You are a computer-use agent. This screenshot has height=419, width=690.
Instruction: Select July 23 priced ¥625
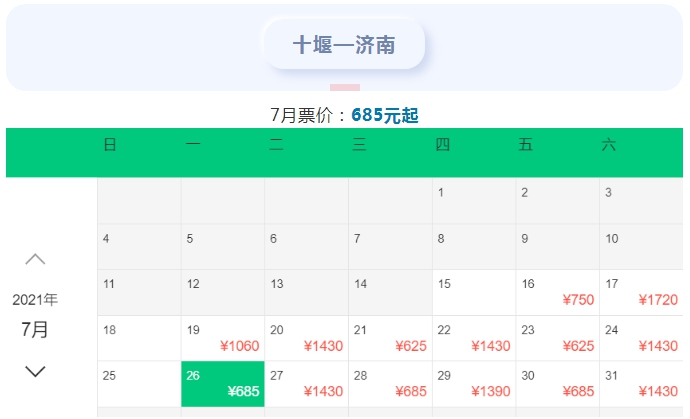pyautogui.click(x=558, y=338)
